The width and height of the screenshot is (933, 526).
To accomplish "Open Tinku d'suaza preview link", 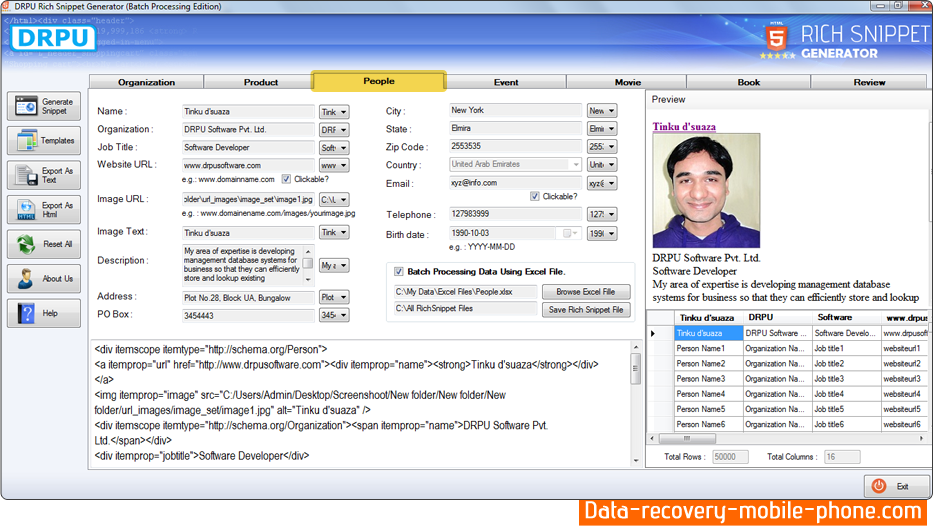I will [x=684, y=126].
